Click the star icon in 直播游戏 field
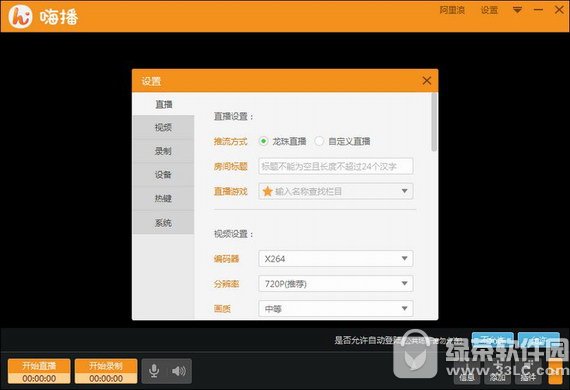The height and width of the screenshot is (390, 570). pyautogui.click(x=268, y=191)
